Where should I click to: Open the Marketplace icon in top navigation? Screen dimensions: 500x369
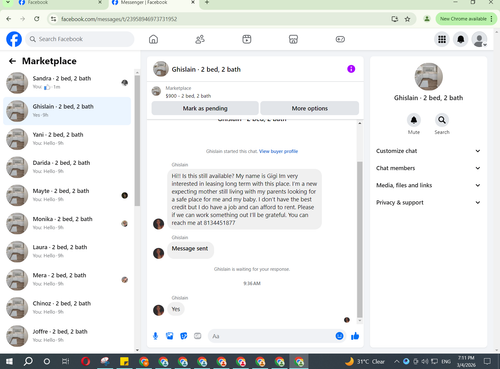tap(293, 39)
